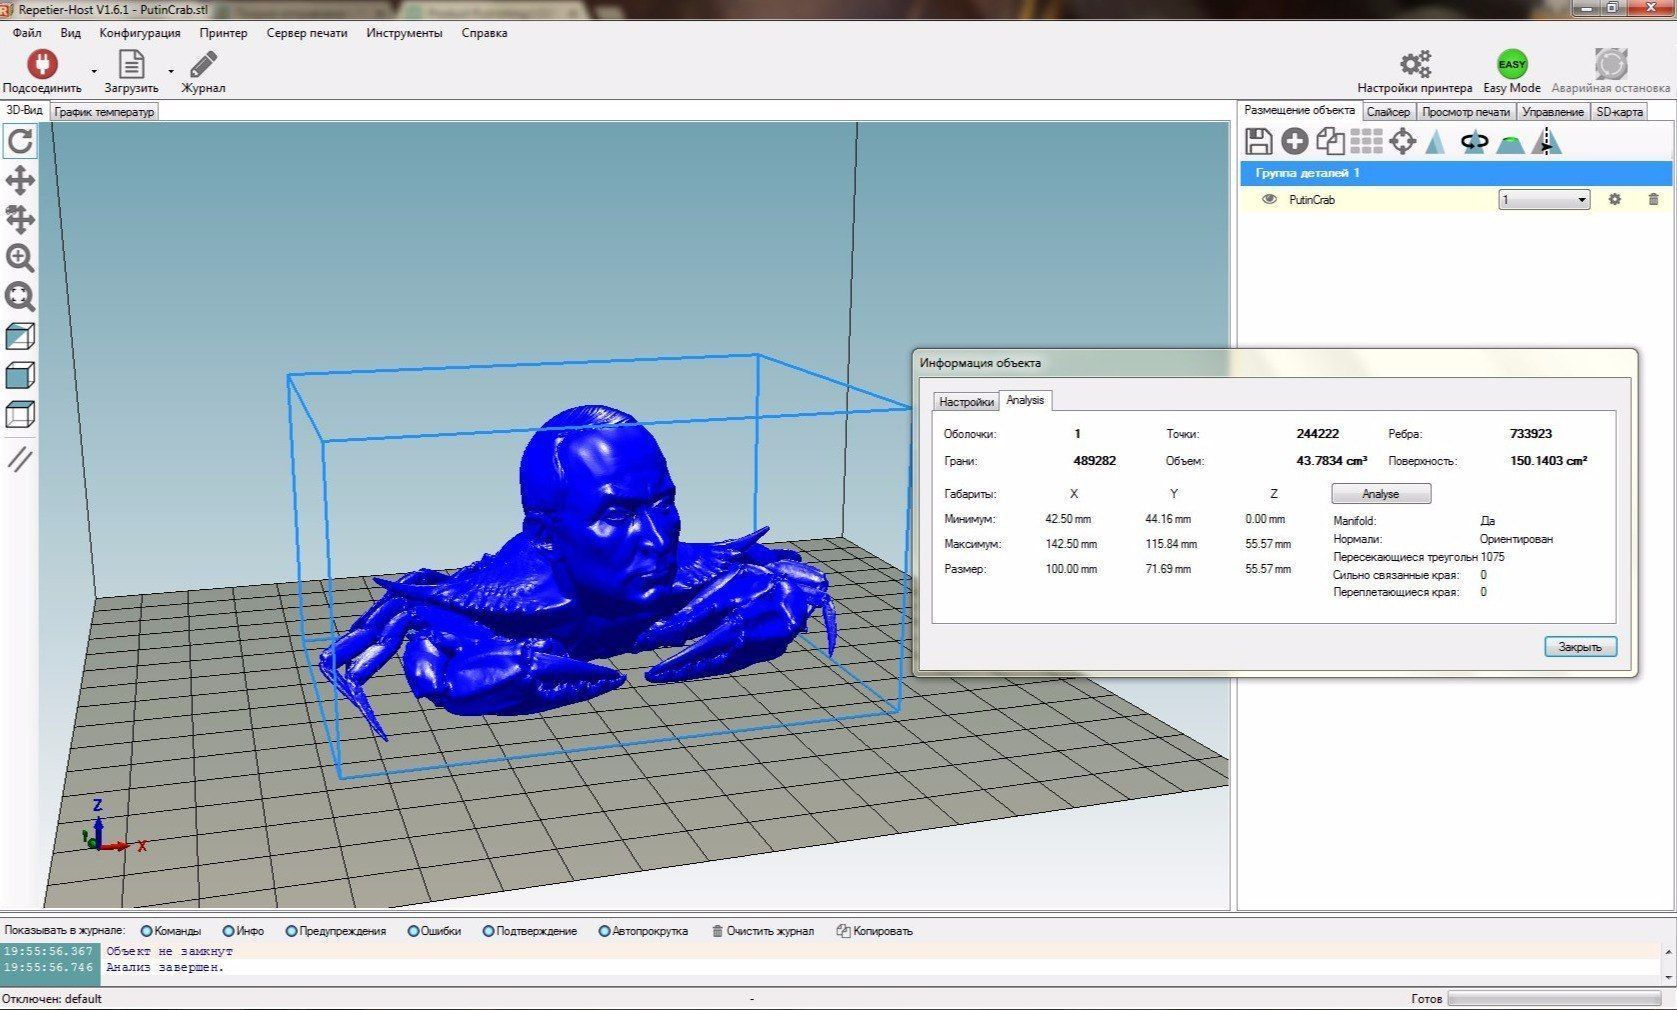1677x1010 pixels.
Task: Toggle Предупреждения log filter
Action: [x=335, y=931]
